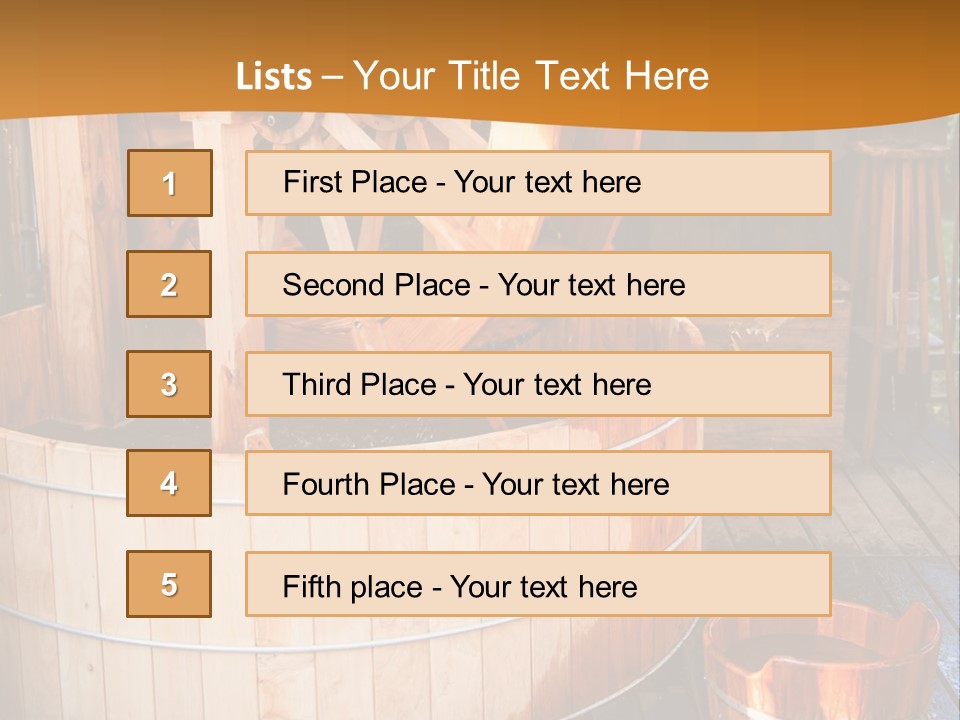The height and width of the screenshot is (720, 960).
Task: Click the bold "Lists" word in title
Action: coord(273,76)
